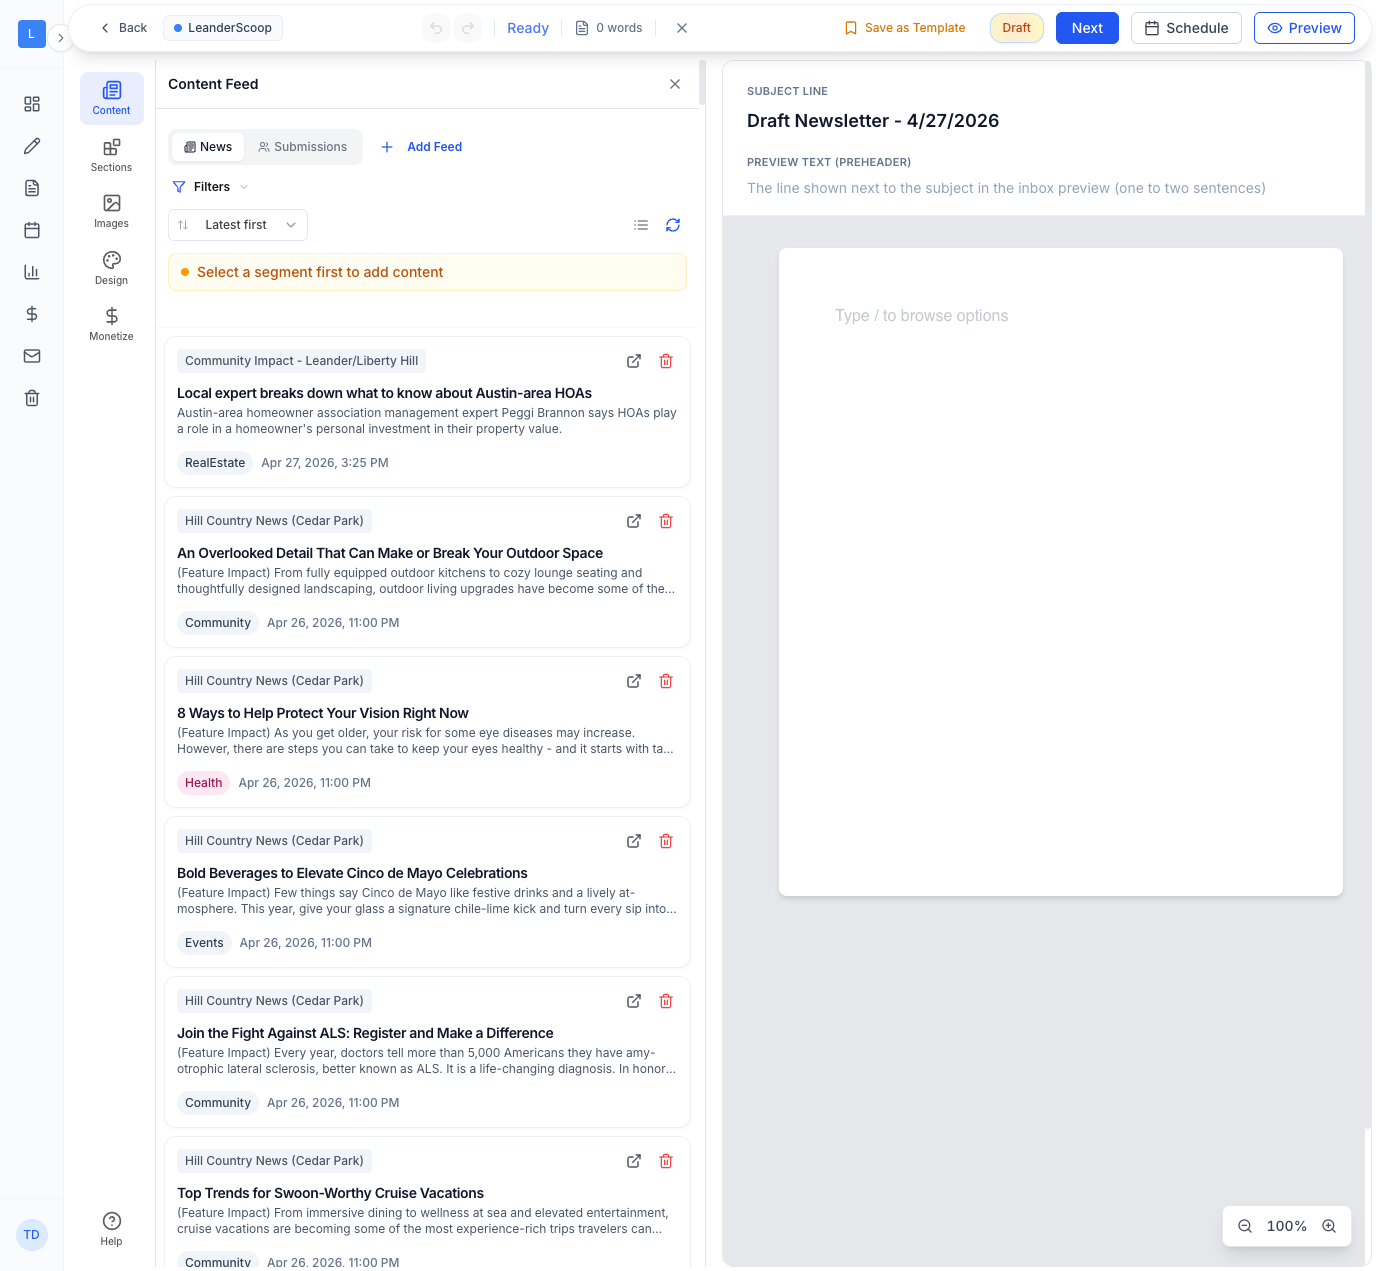Delete the Protect Your Vision article
Viewport: 1376px width, 1271px height.
pos(666,681)
